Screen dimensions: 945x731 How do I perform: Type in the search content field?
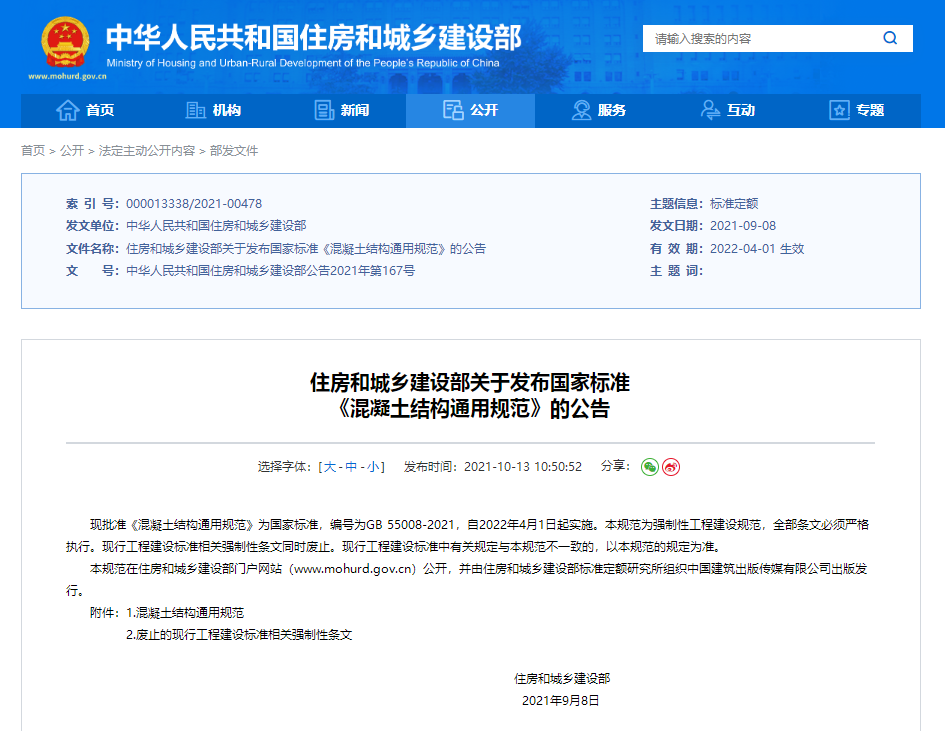point(760,39)
